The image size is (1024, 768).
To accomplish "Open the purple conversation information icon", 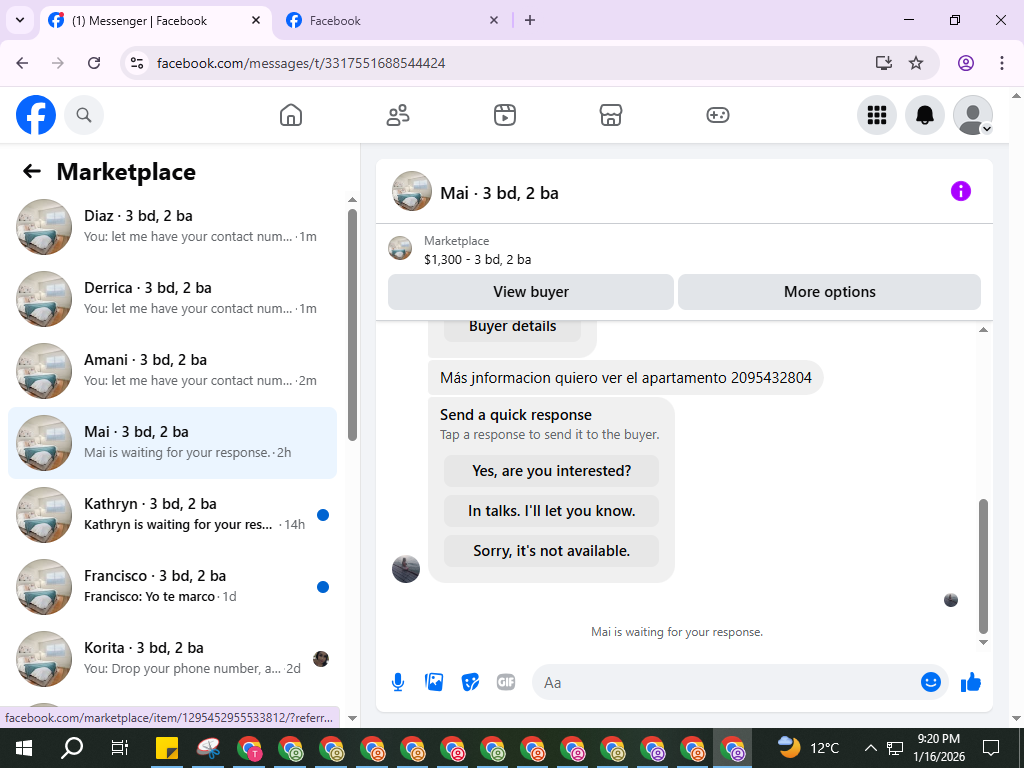I will pyautogui.click(x=961, y=191).
